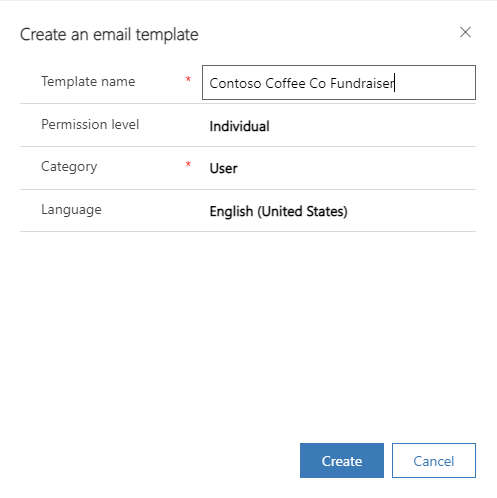Close the Create an email template dialog

[x=465, y=32]
